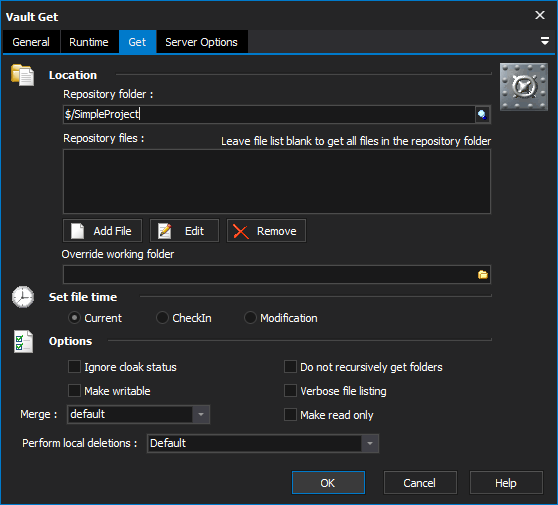Click the Remove file button
This screenshot has height=505, width=558.
(x=266, y=231)
